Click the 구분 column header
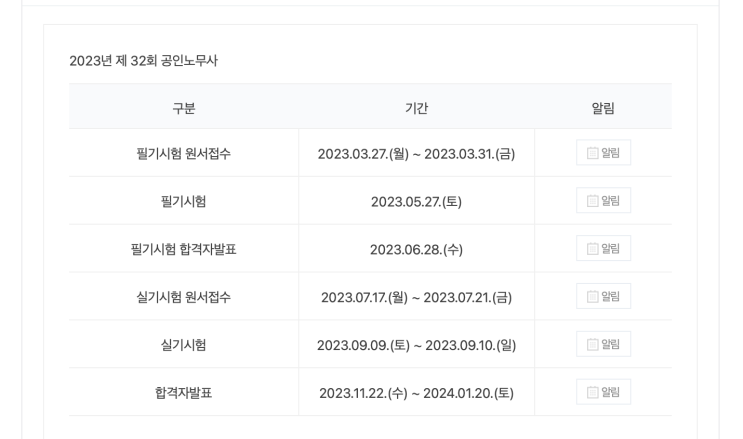Viewport: 743px width, 439px height. pyautogui.click(x=183, y=108)
